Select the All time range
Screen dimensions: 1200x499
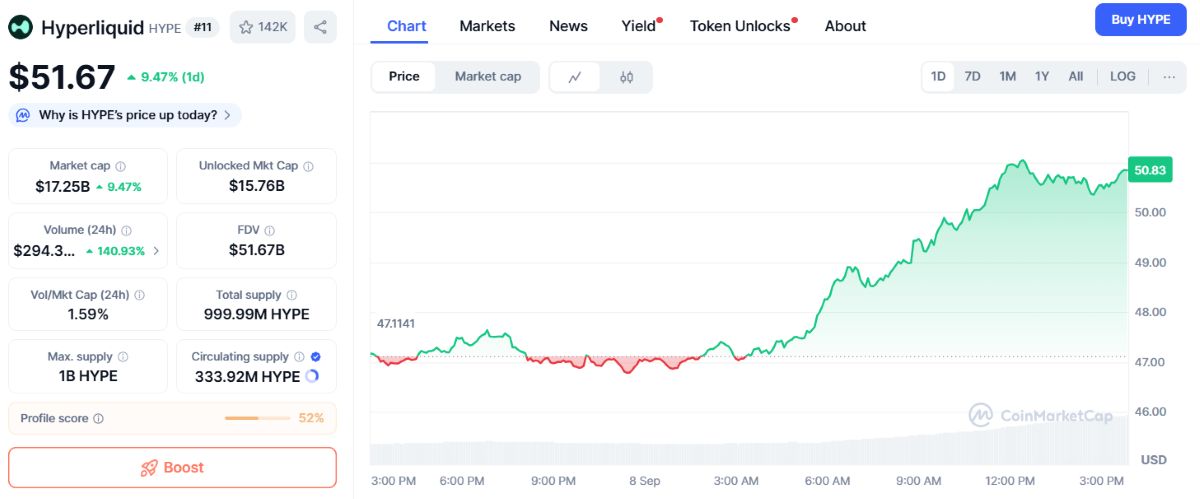[x=1076, y=77]
